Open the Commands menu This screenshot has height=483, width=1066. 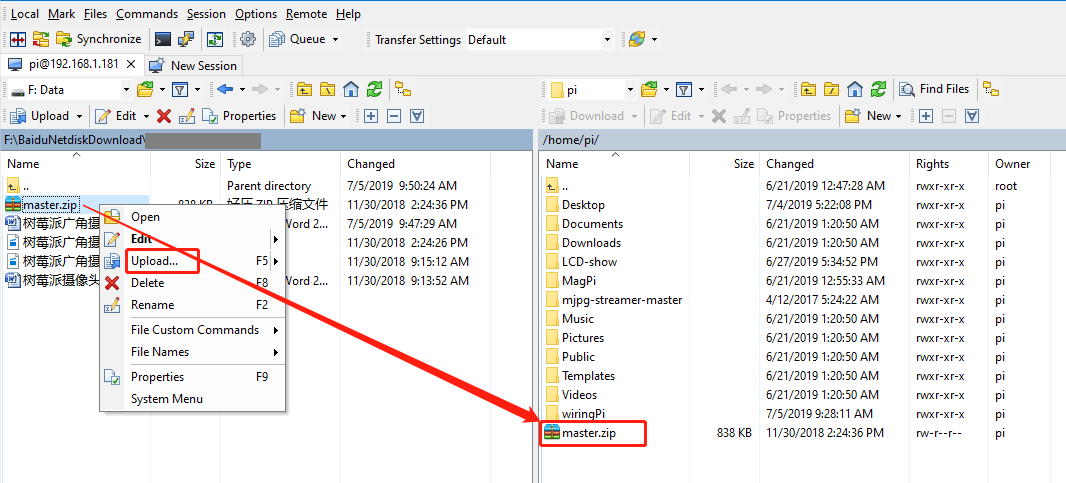(x=147, y=14)
